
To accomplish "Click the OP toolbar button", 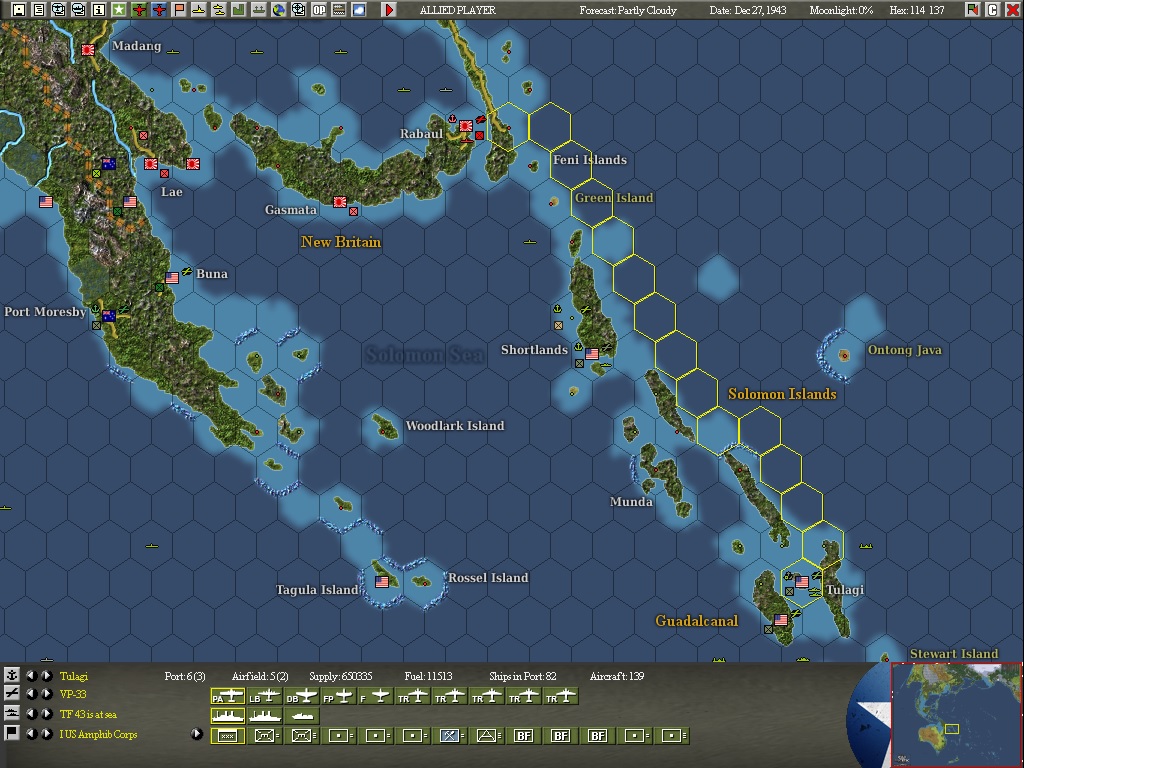I will [x=319, y=10].
